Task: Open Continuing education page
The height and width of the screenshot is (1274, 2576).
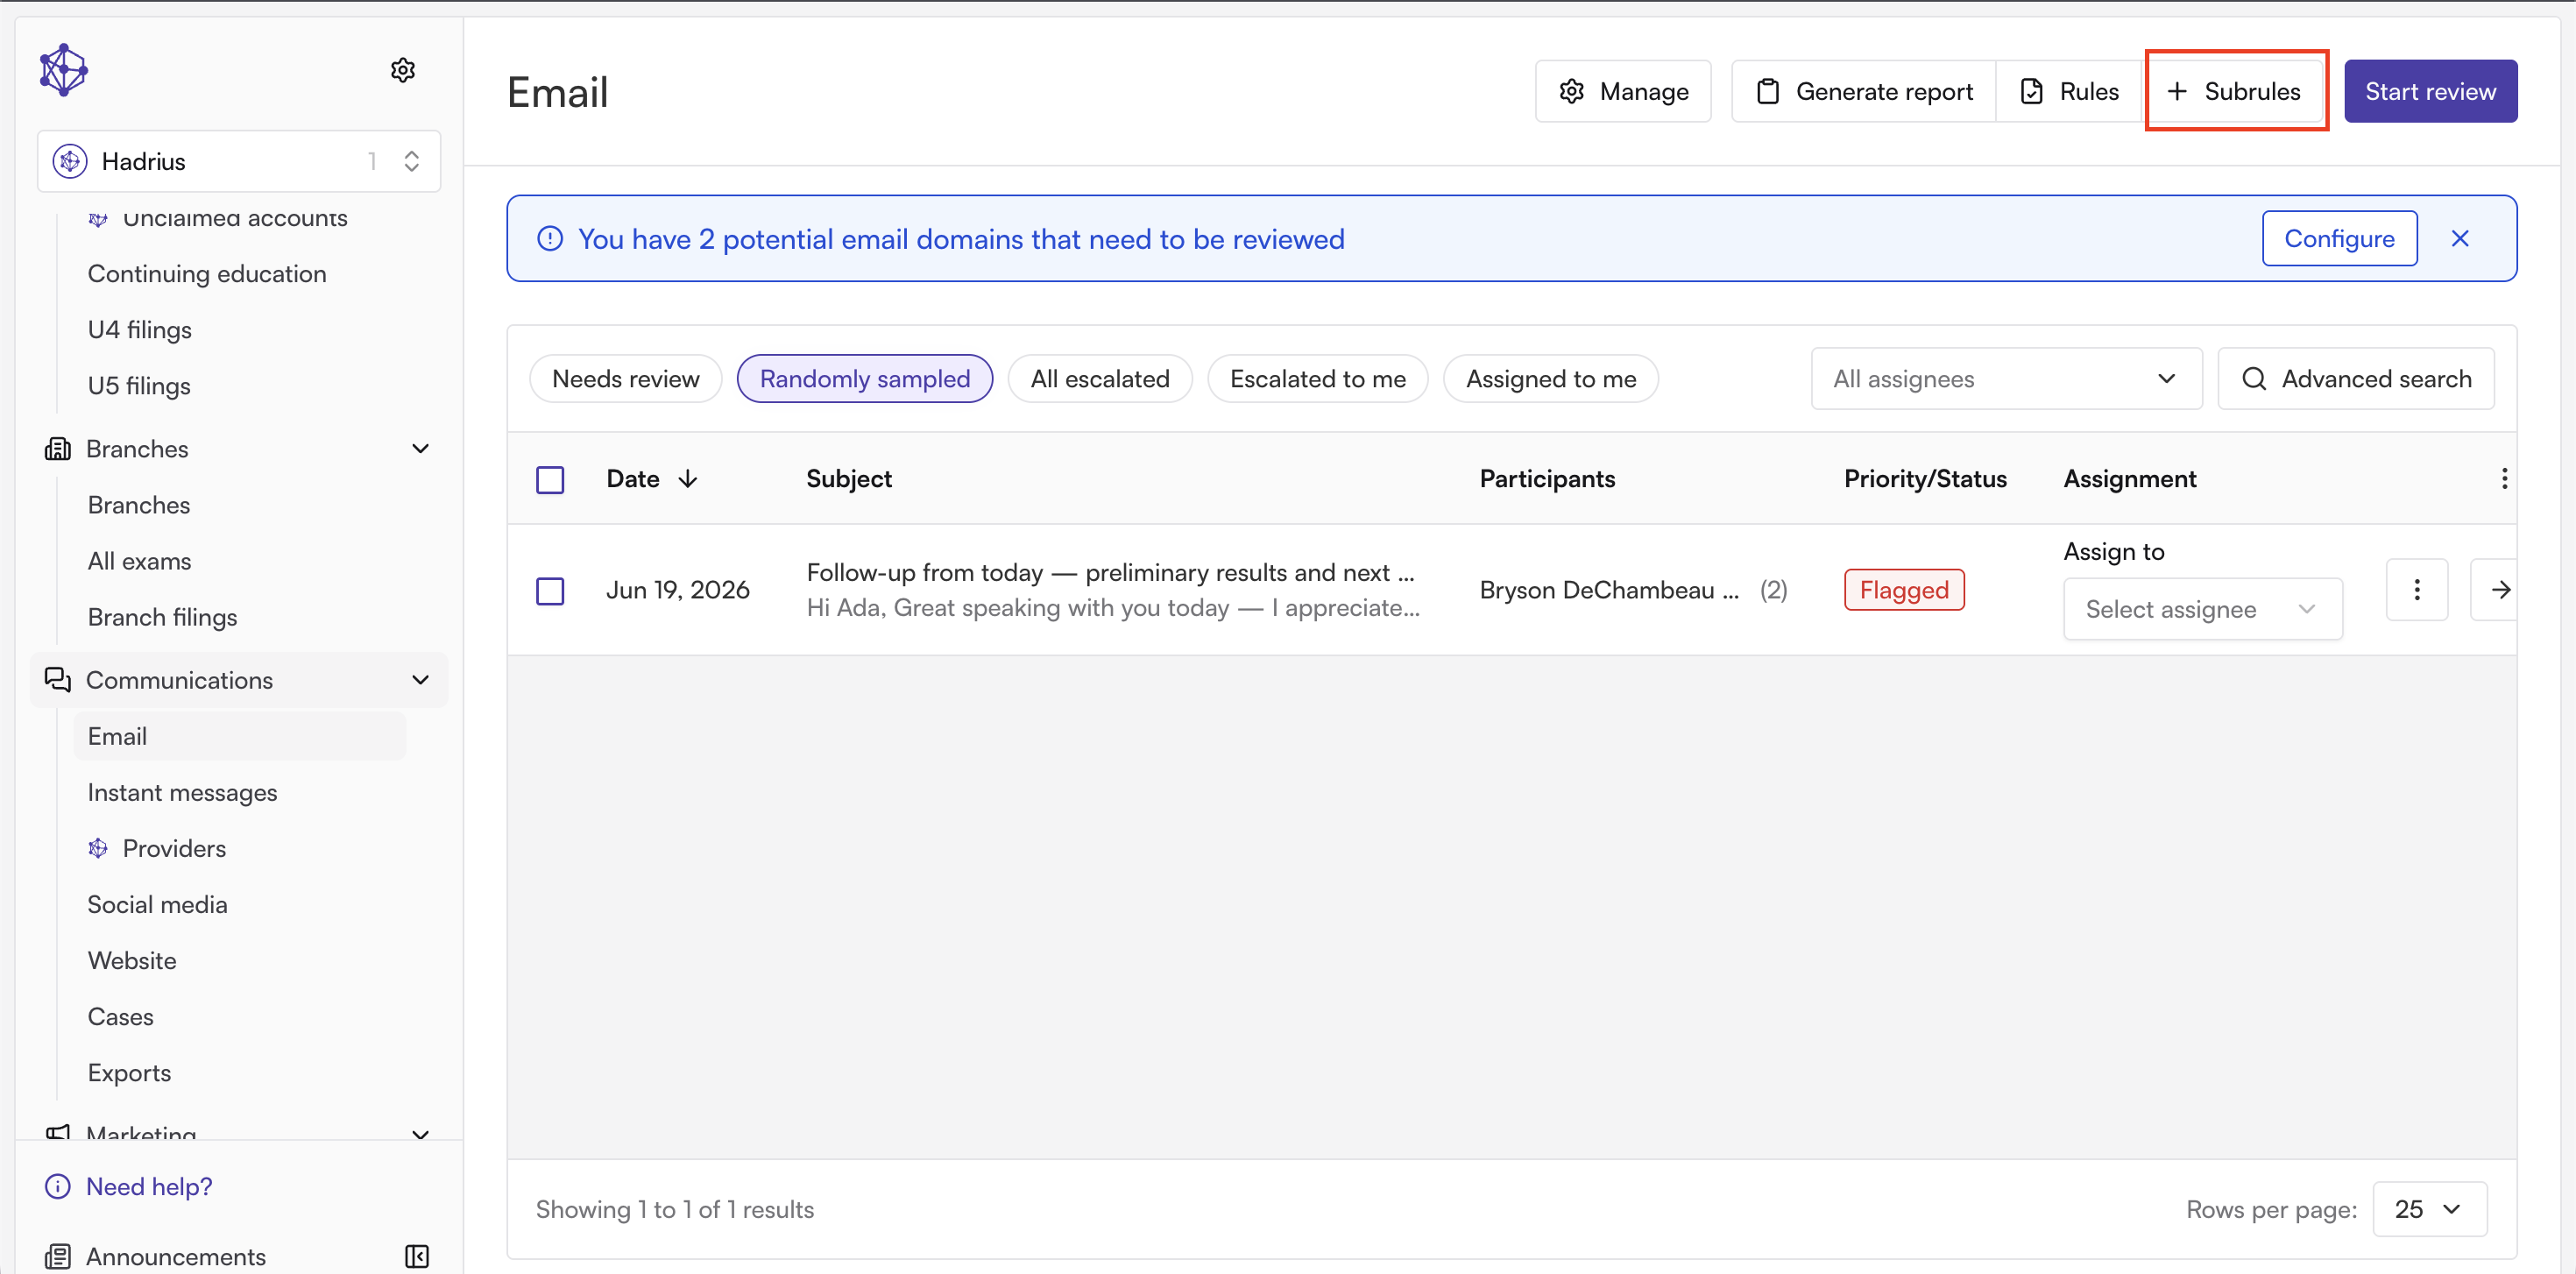Action: 207,273
